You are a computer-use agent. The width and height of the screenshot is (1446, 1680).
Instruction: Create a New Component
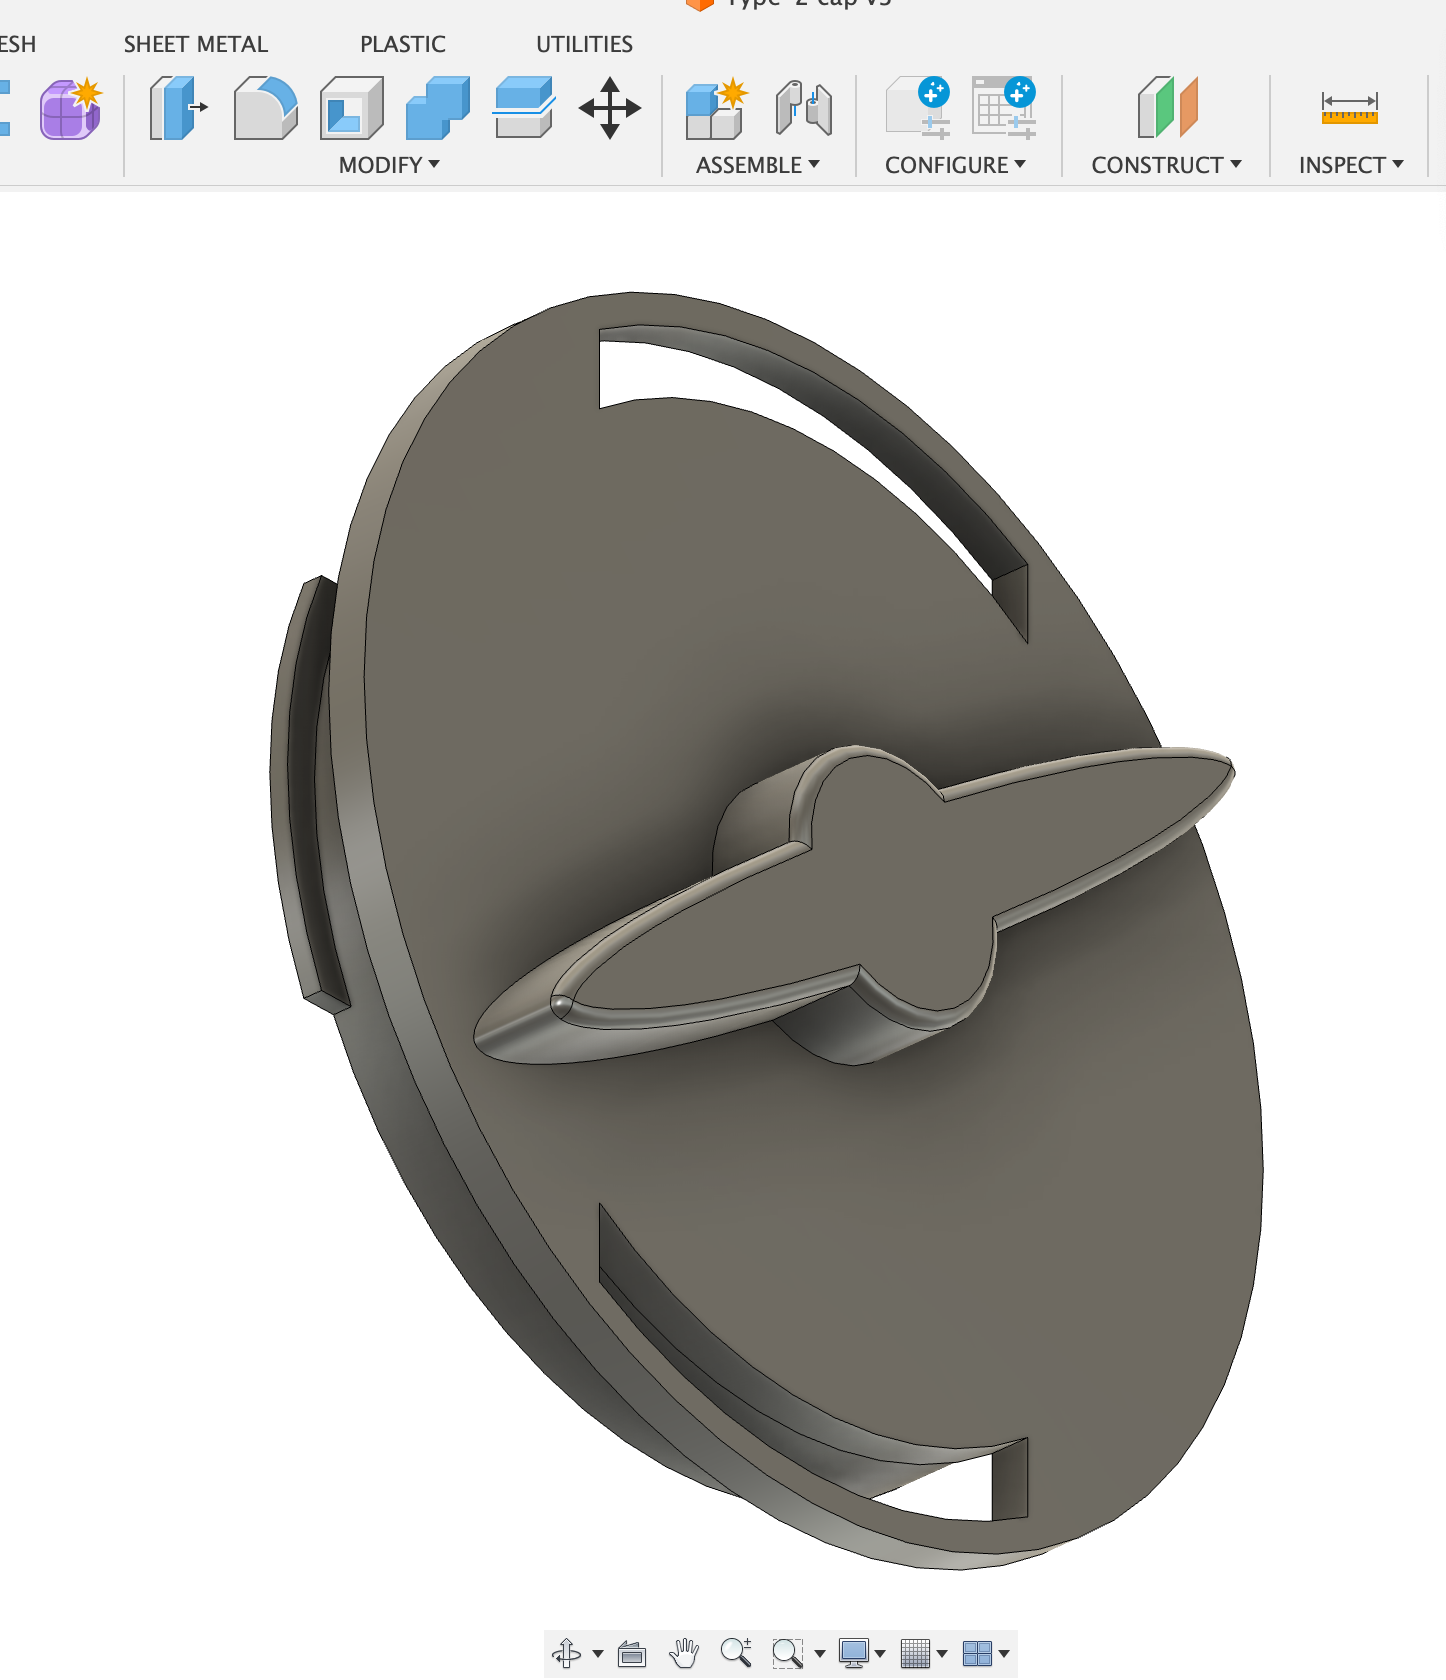coord(716,109)
